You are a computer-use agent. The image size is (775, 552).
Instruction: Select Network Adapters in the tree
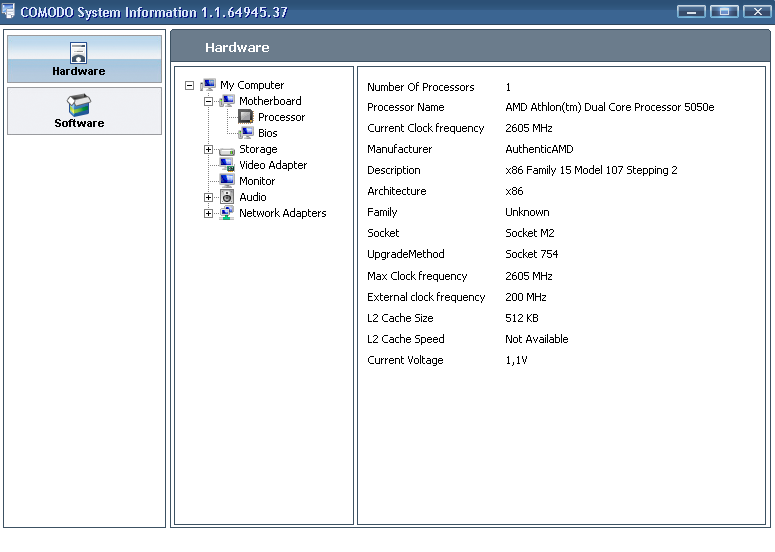click(x=283, y=213)
